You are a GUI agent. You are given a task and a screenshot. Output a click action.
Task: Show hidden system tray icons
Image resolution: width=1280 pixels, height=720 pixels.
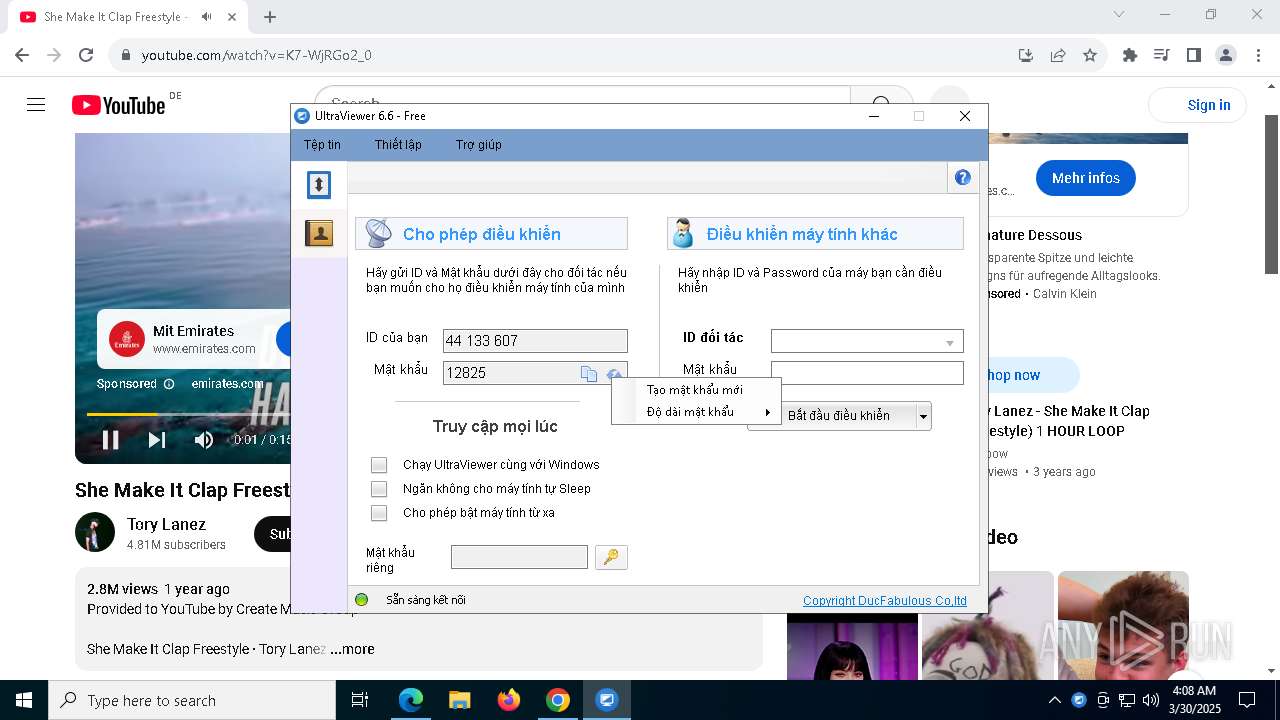pos(1054,700)
